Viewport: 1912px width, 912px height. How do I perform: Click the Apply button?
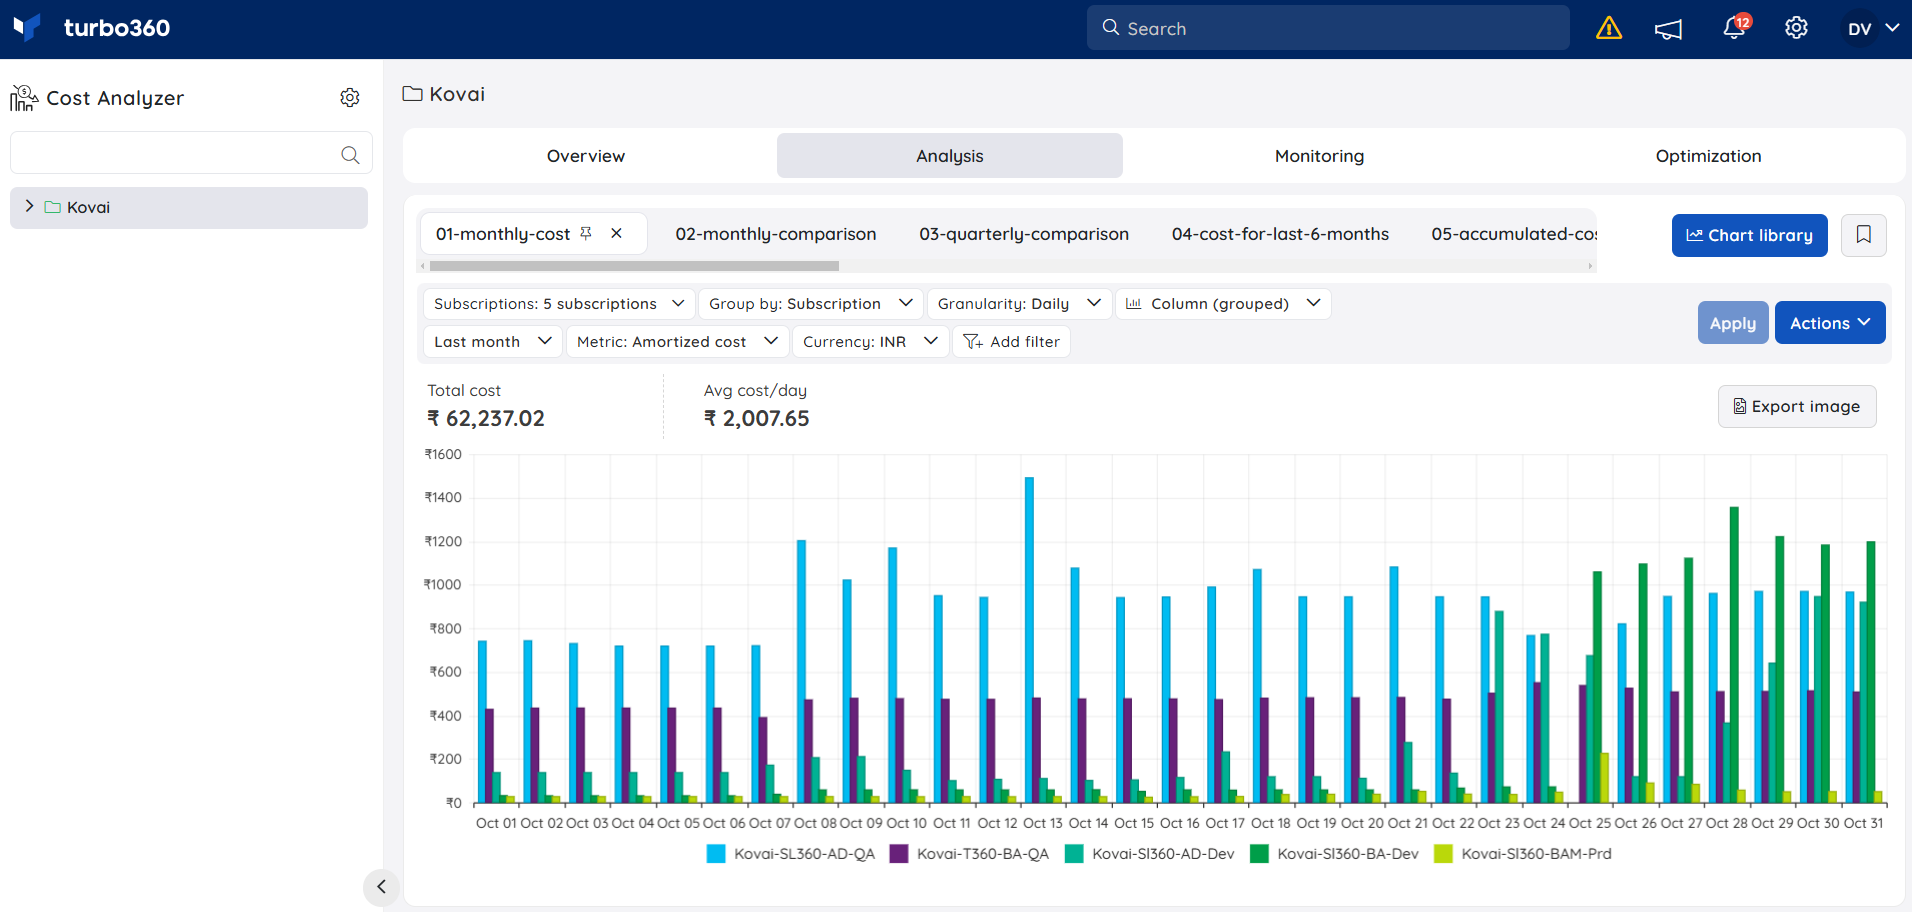point(1732,323)
